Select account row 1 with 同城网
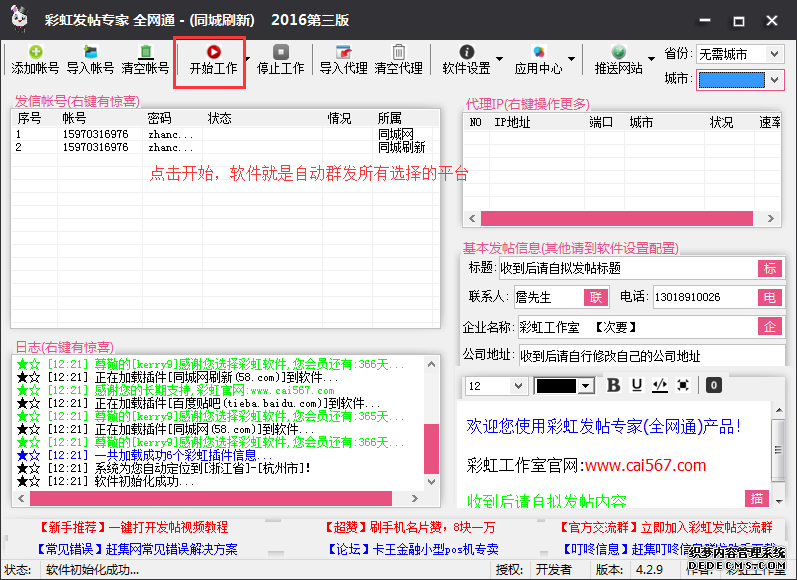 tap(225, 134)
